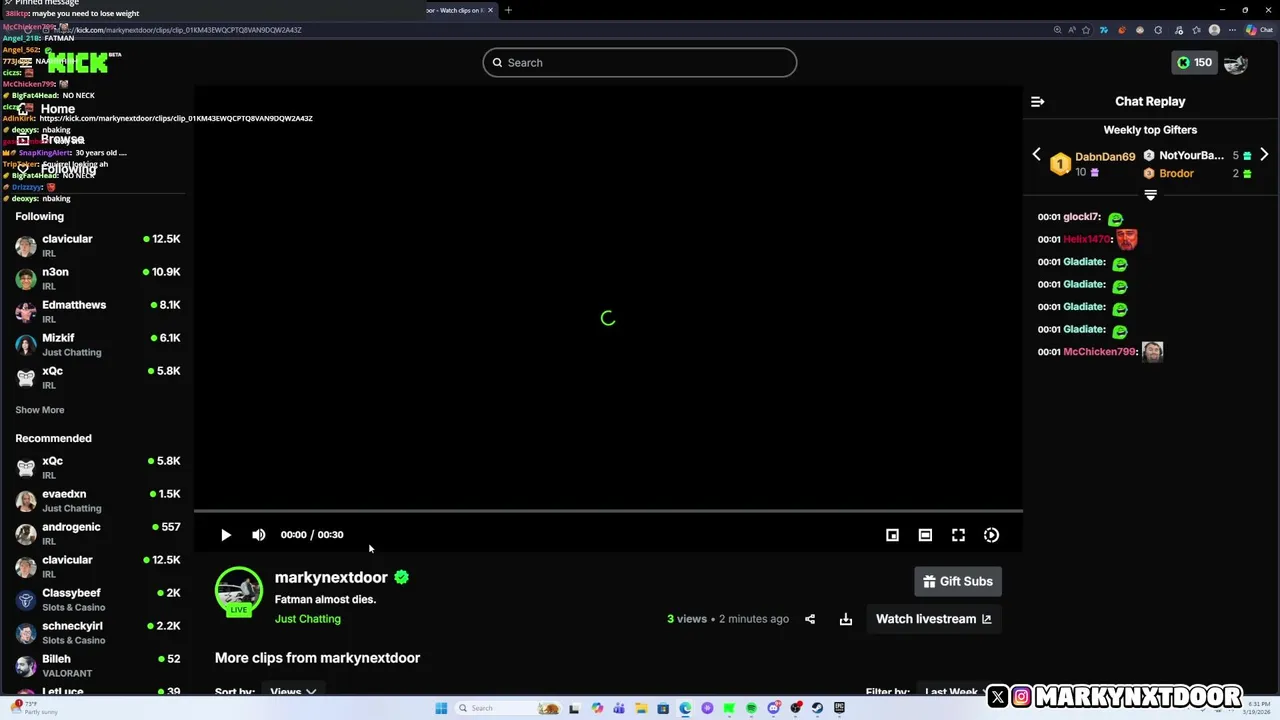Open schneckyirl channel in Recommended
The width and height of the screenshot is (1280, 720).
coord(97,632)
